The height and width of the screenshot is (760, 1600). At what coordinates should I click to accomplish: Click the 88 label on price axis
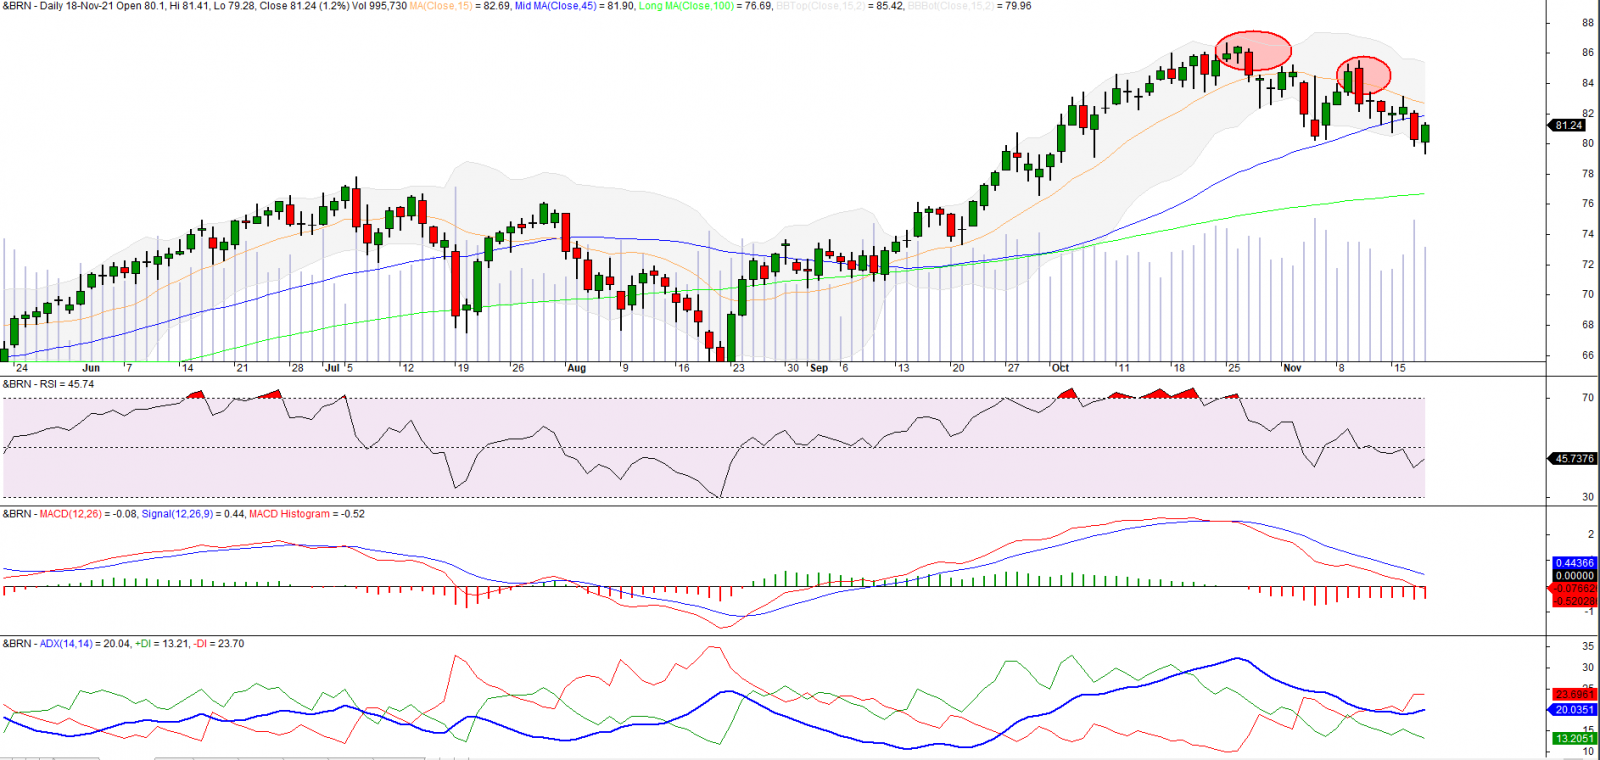[x=1588, y=23]
